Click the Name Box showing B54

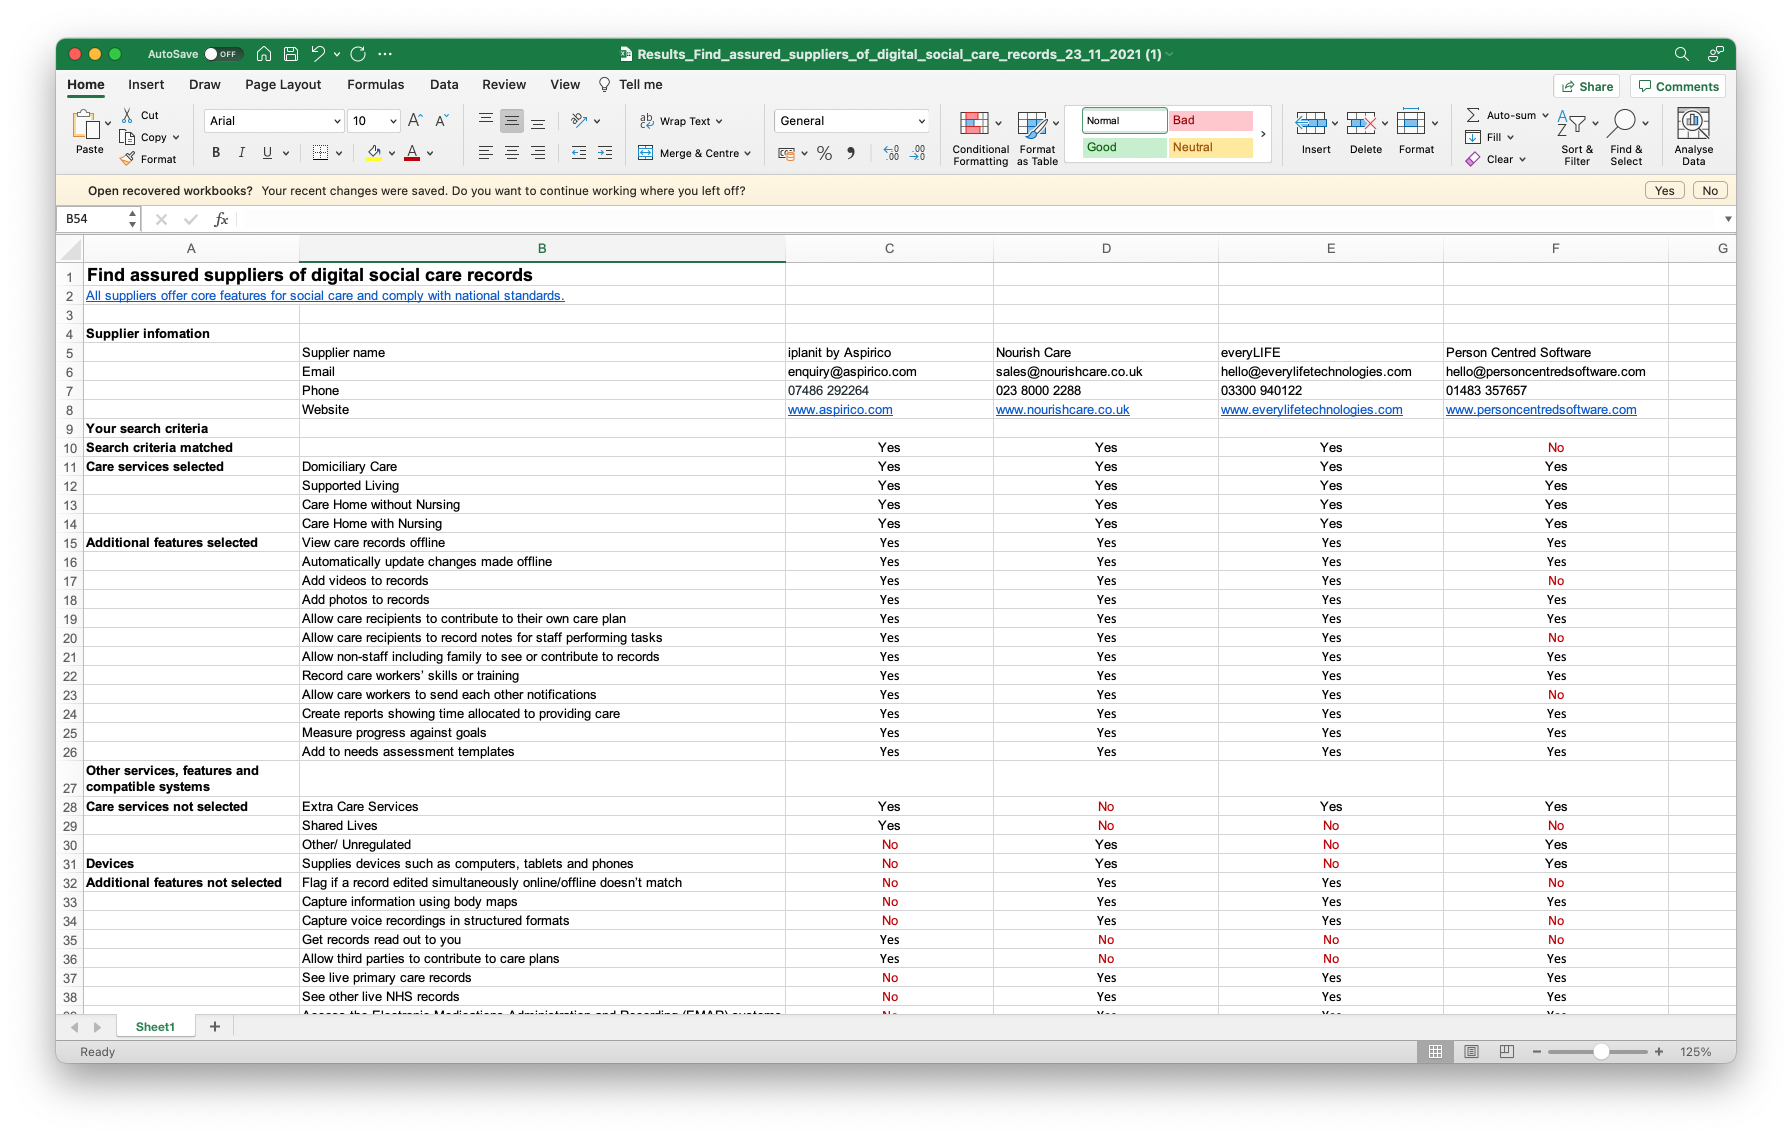click(x=97, y=219)
